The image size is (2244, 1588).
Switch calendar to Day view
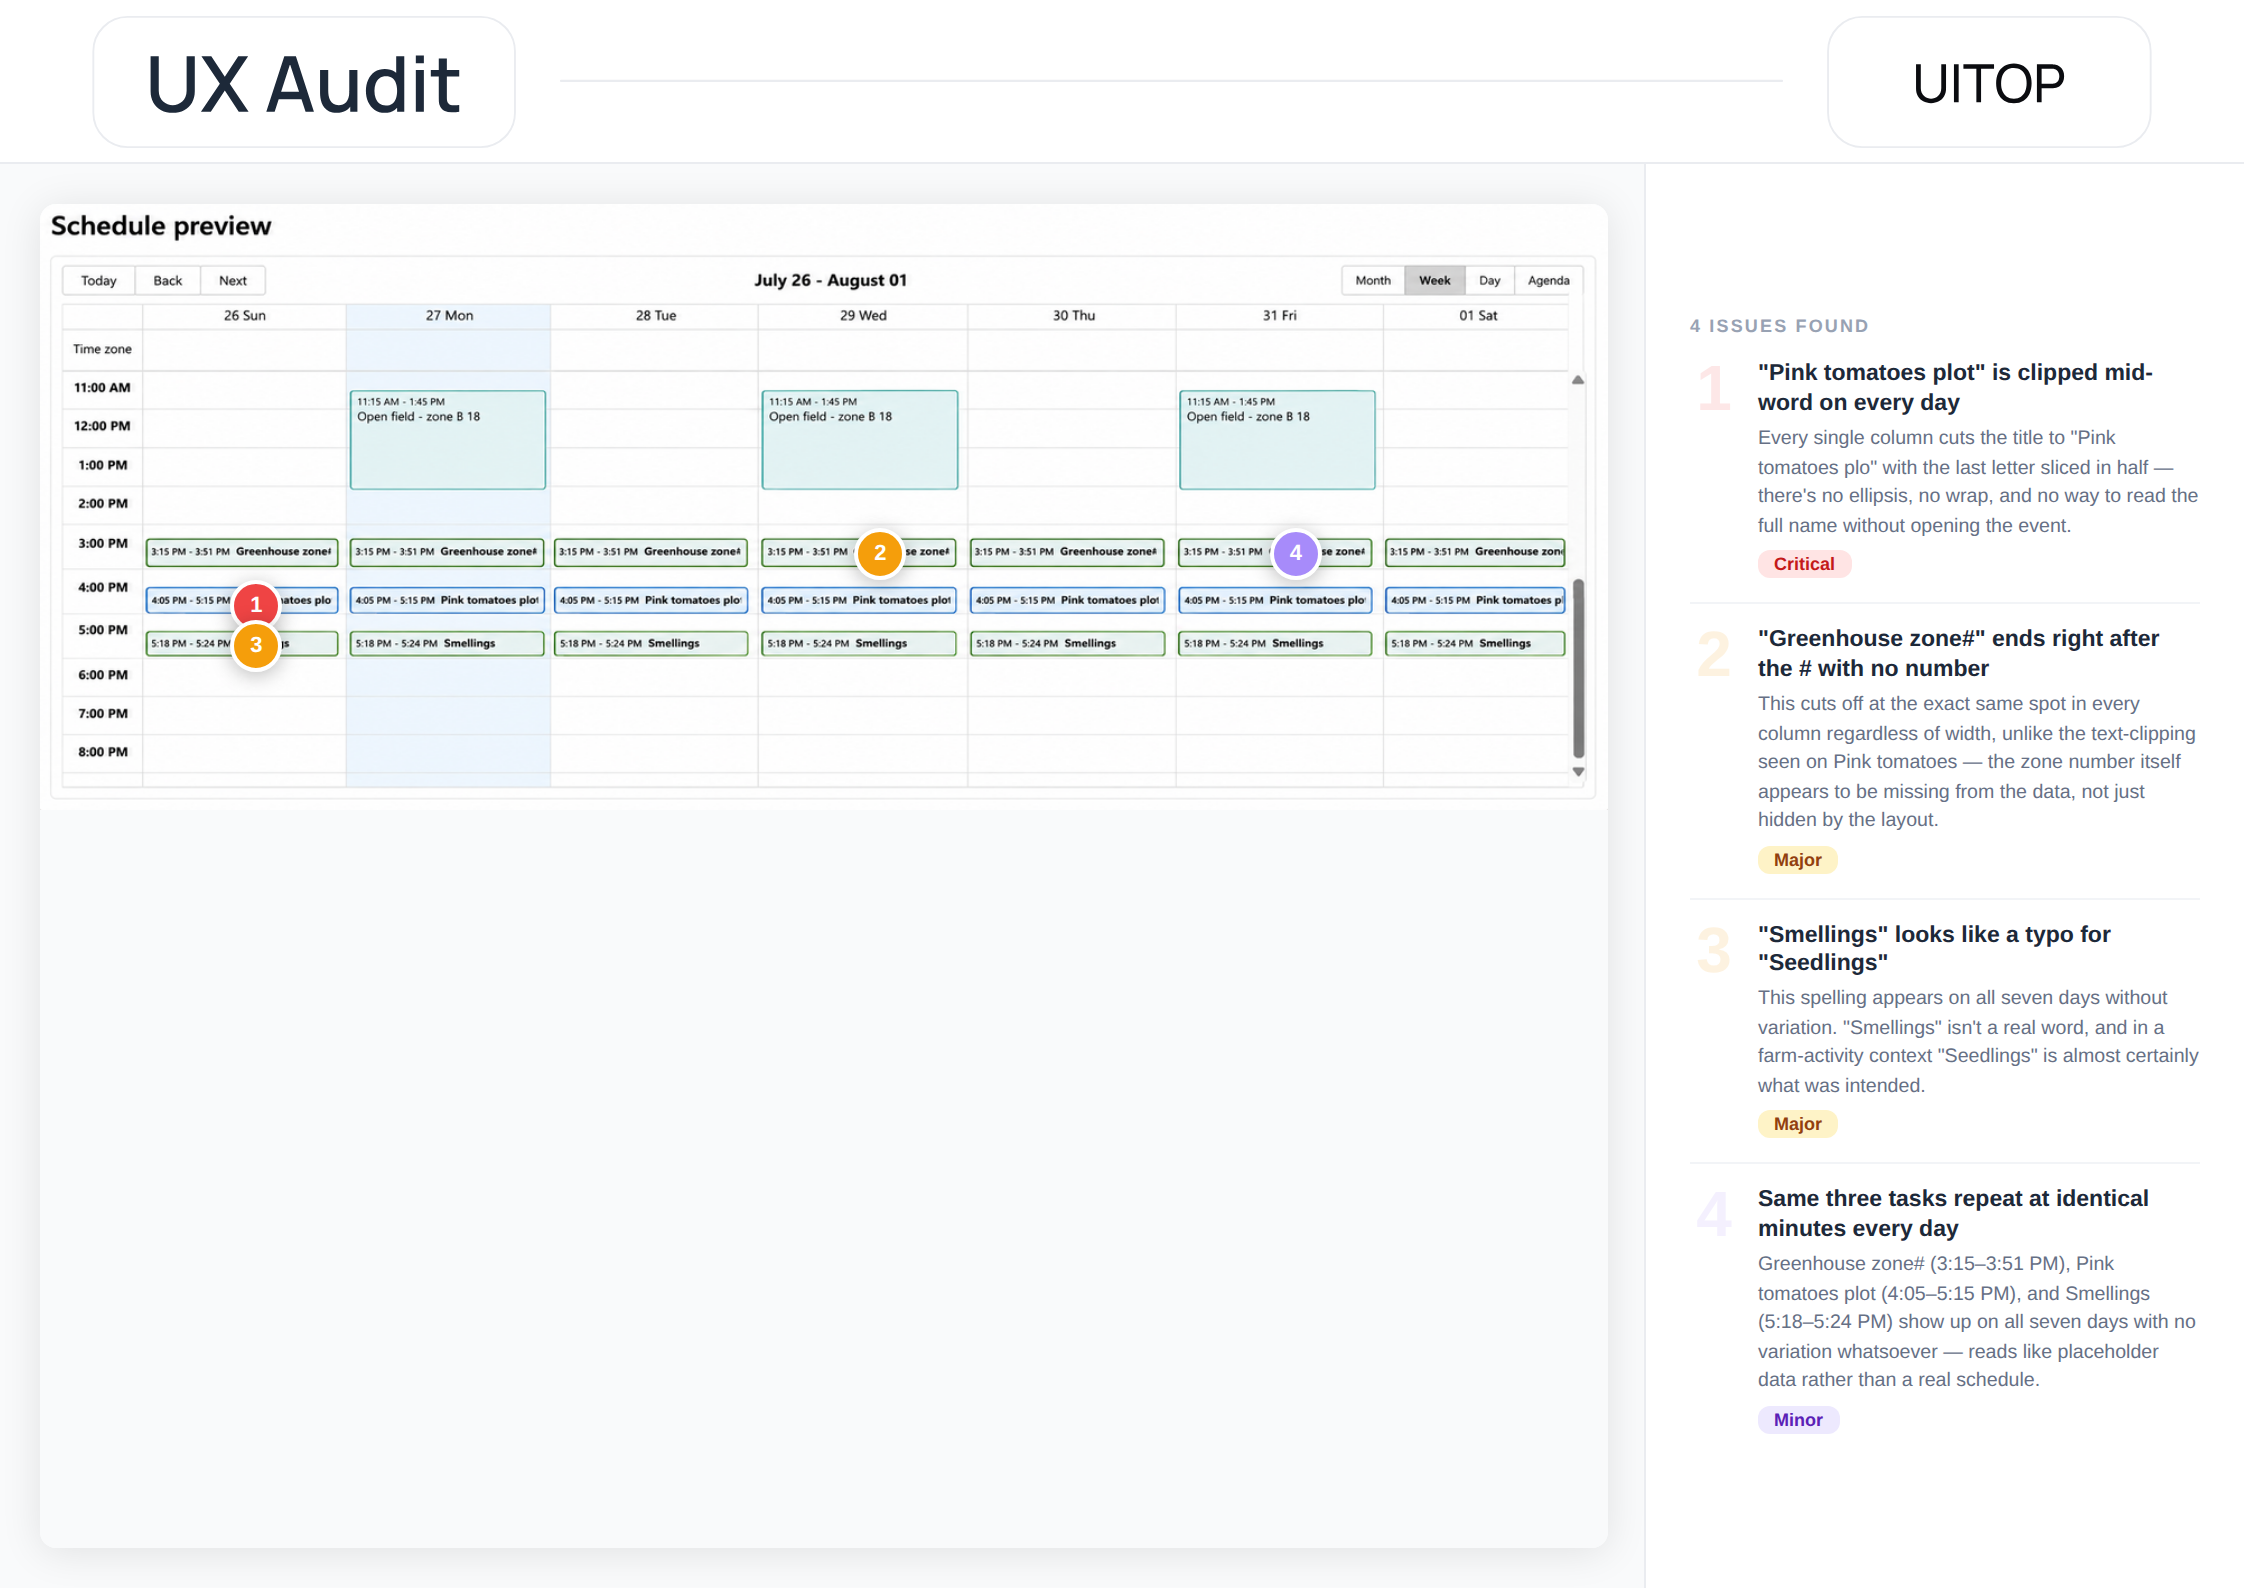(x=1490, y=281)
